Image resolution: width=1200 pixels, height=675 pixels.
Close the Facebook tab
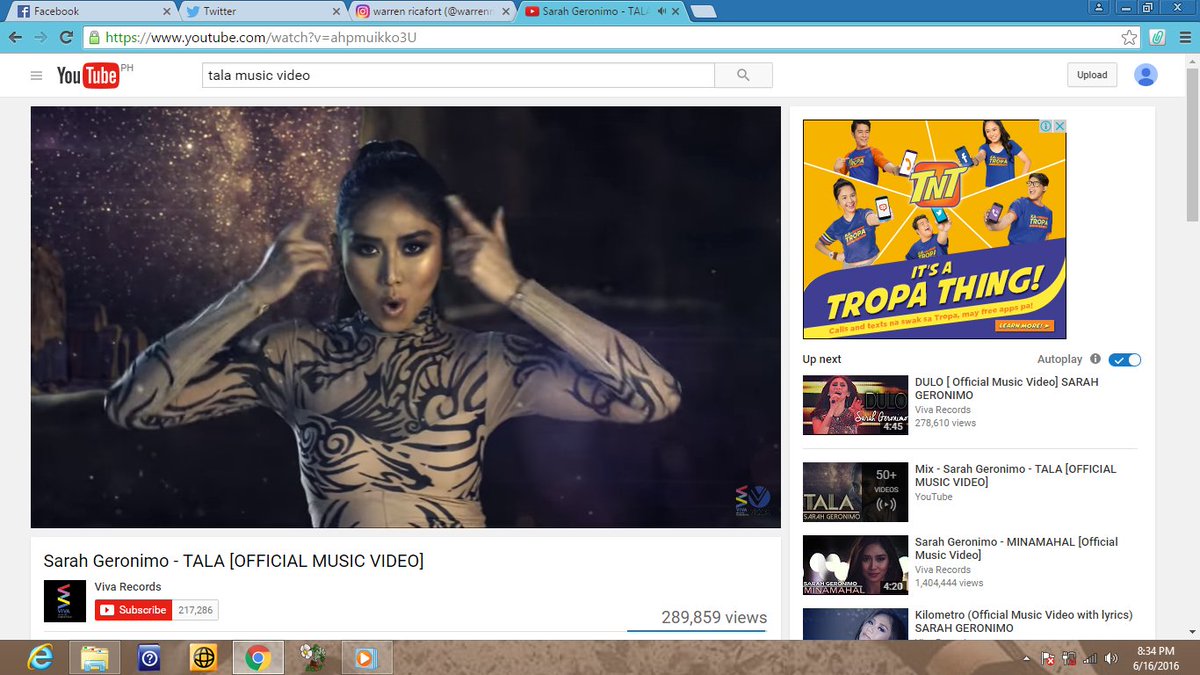(x=166, y=11)
